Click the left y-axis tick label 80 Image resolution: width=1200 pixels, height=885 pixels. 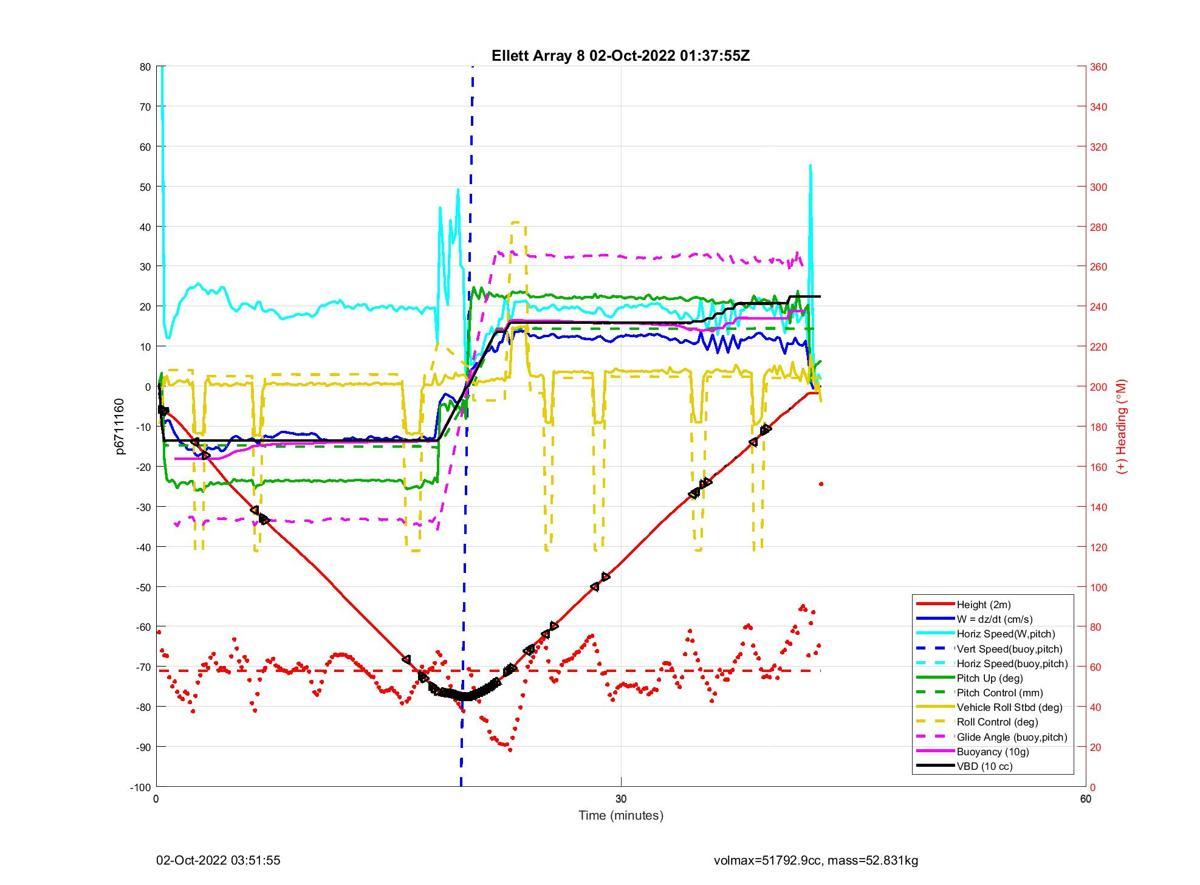coord(145,67)
